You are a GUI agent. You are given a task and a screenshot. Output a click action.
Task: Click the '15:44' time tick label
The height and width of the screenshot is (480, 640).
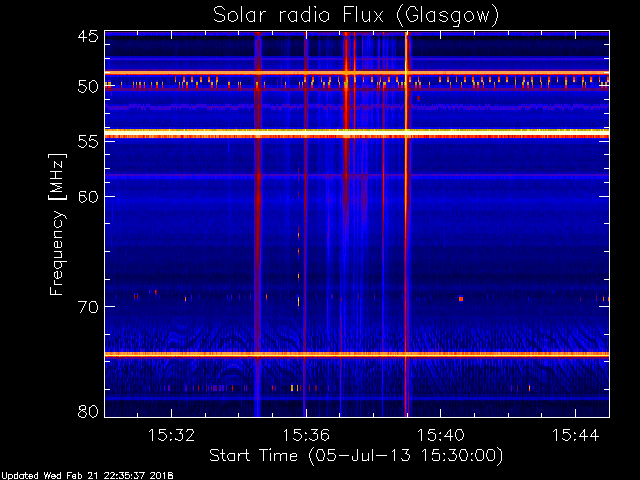point(575,435)
